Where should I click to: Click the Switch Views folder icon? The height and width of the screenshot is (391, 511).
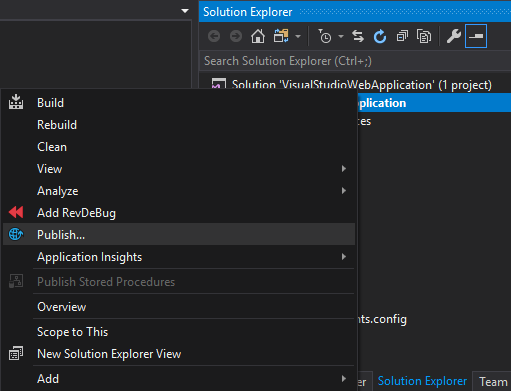coord(281,36)
